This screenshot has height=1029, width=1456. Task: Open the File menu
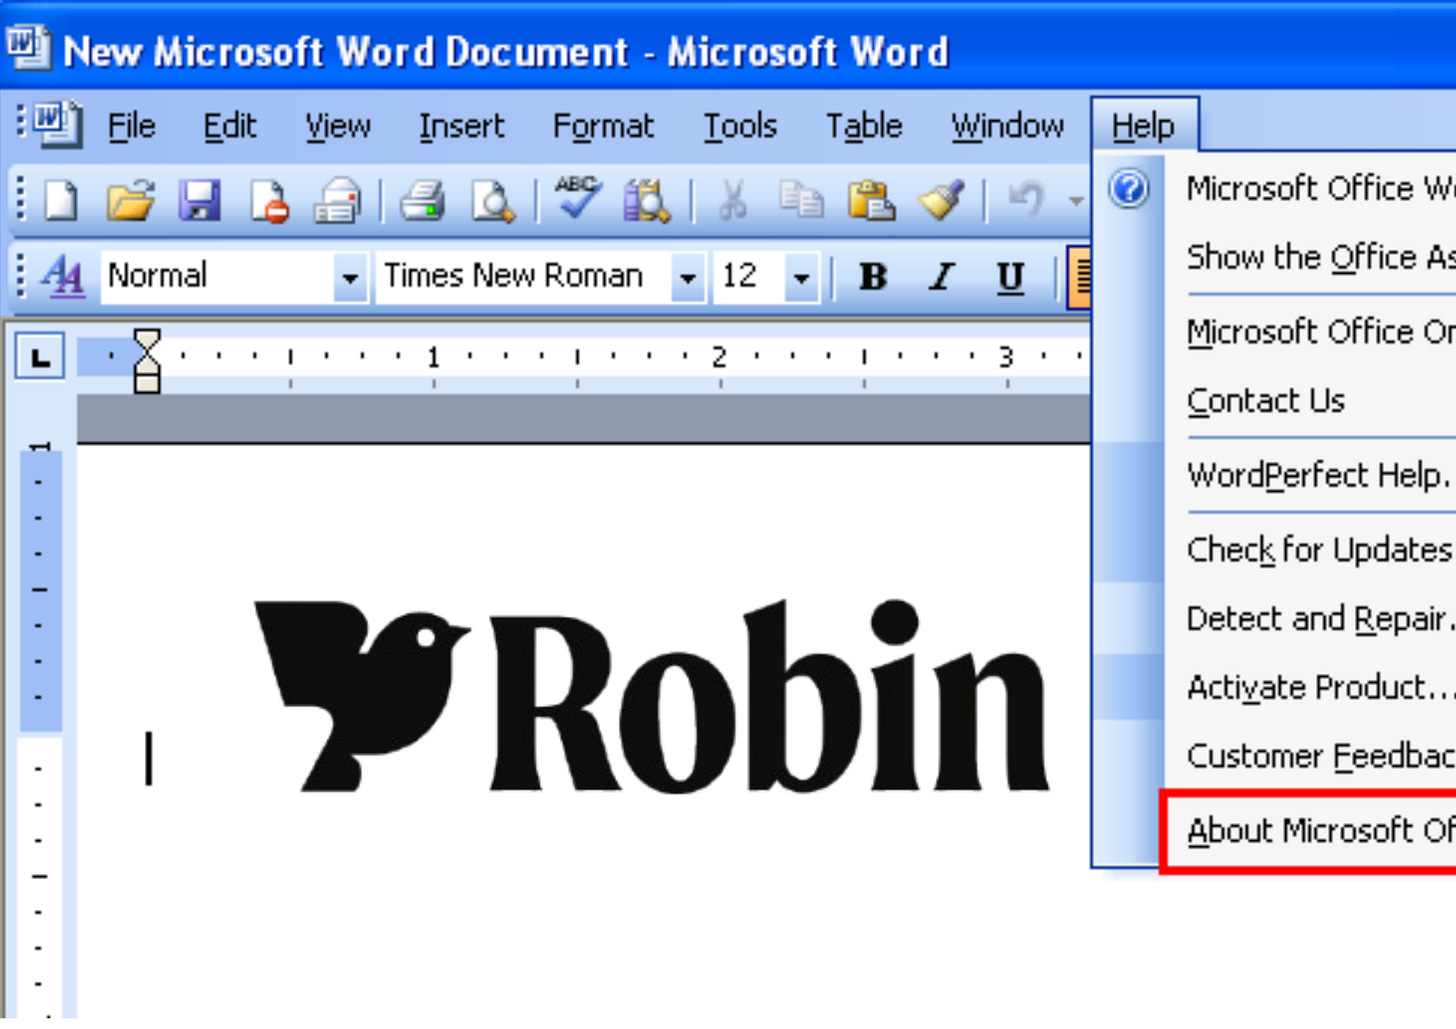point(131,126)
